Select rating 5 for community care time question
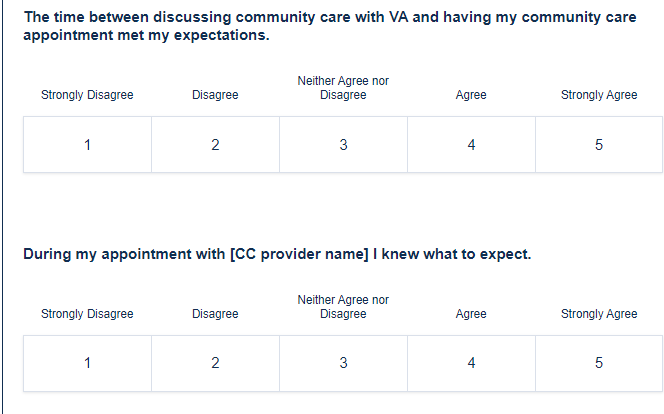 click(599, 145)
